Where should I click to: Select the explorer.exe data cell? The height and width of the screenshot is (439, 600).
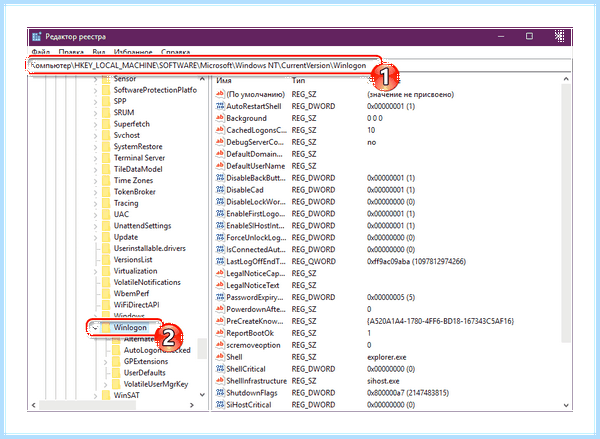coord(387,357)
